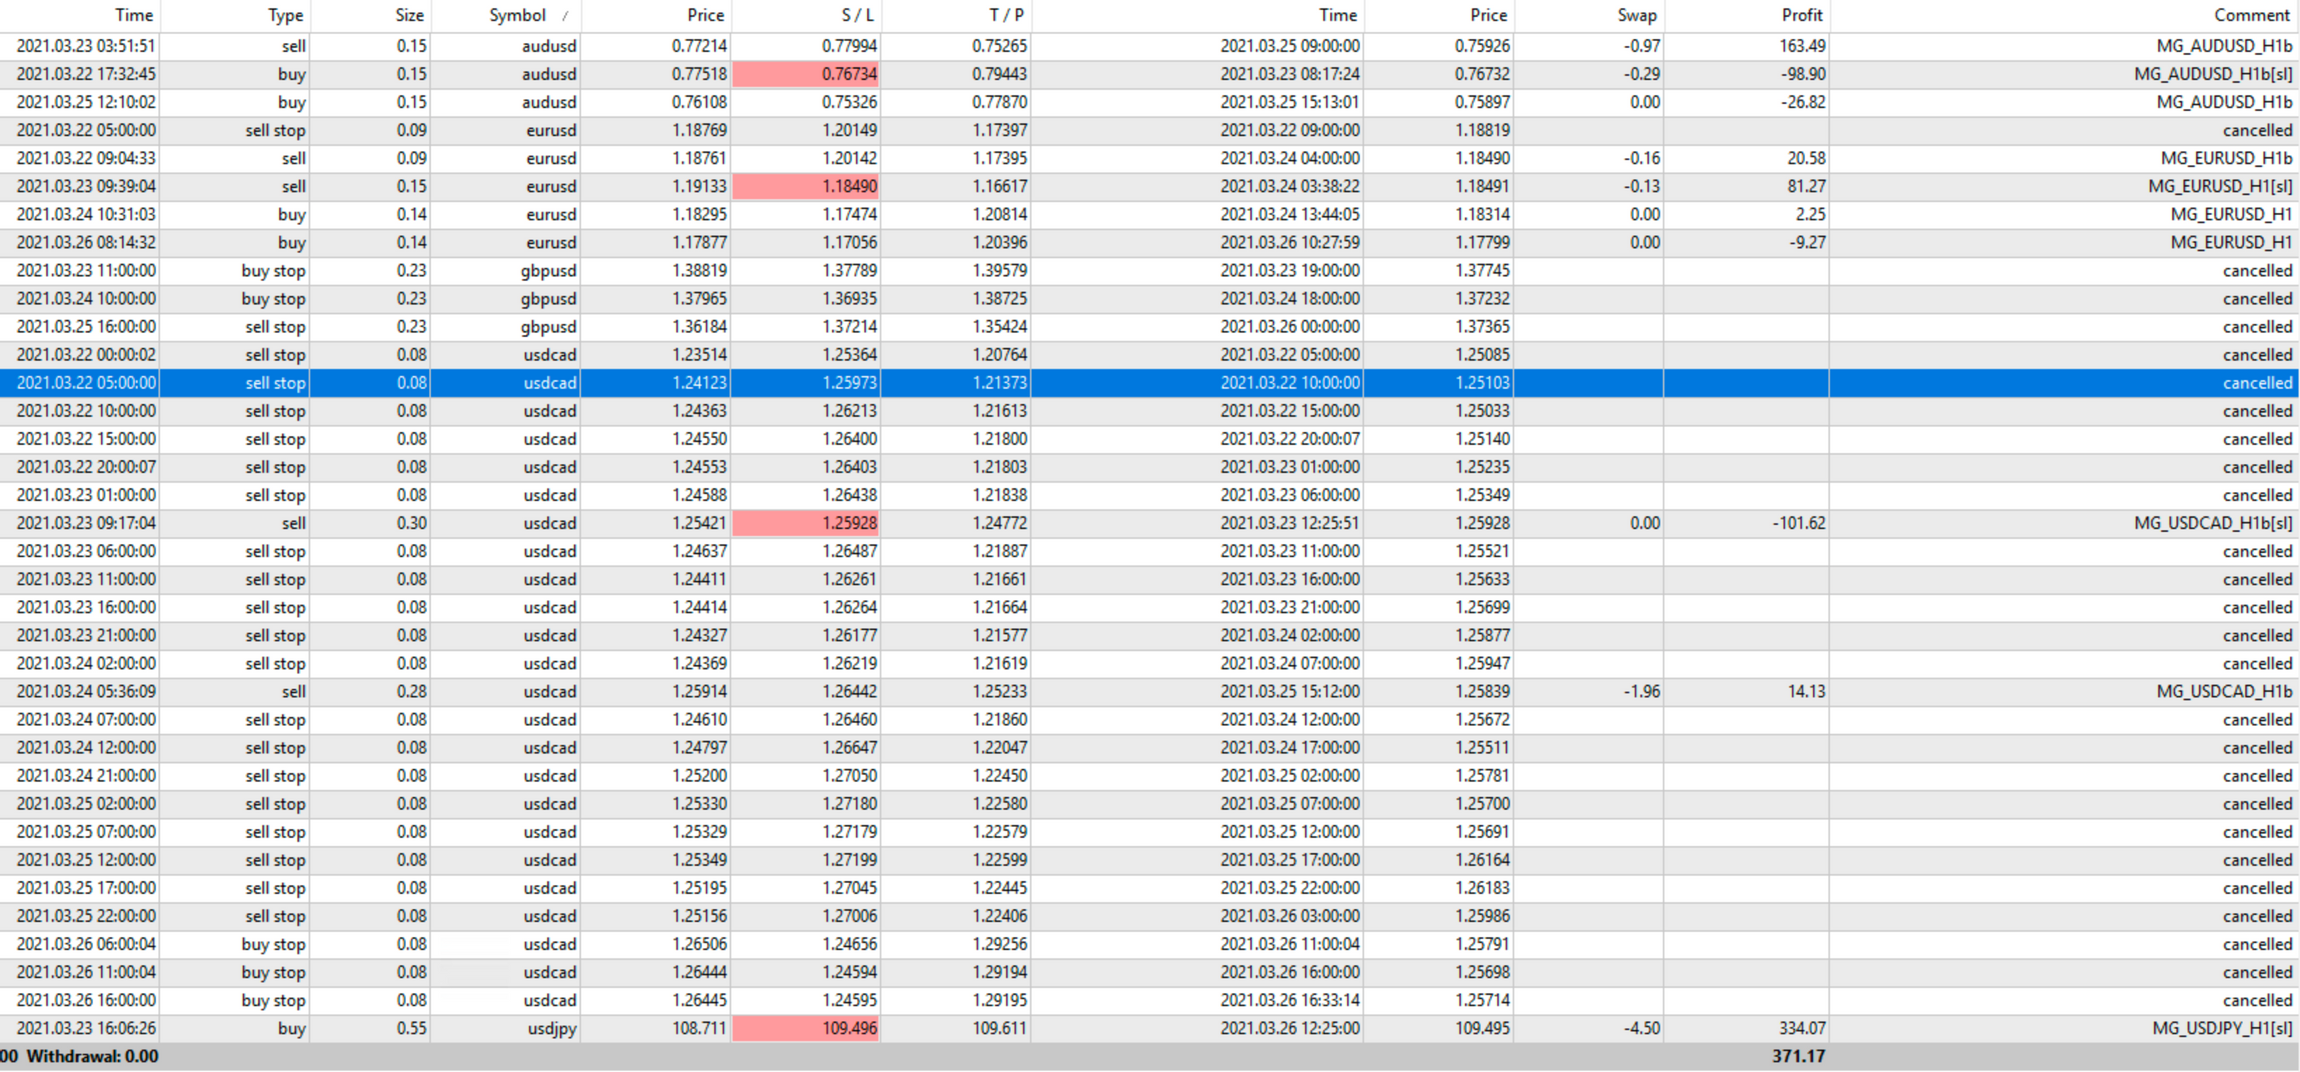Click the open price 1.25914
Image resolution: width=2300 pixels, height=1072 pixels.
[x=699, y=691]
